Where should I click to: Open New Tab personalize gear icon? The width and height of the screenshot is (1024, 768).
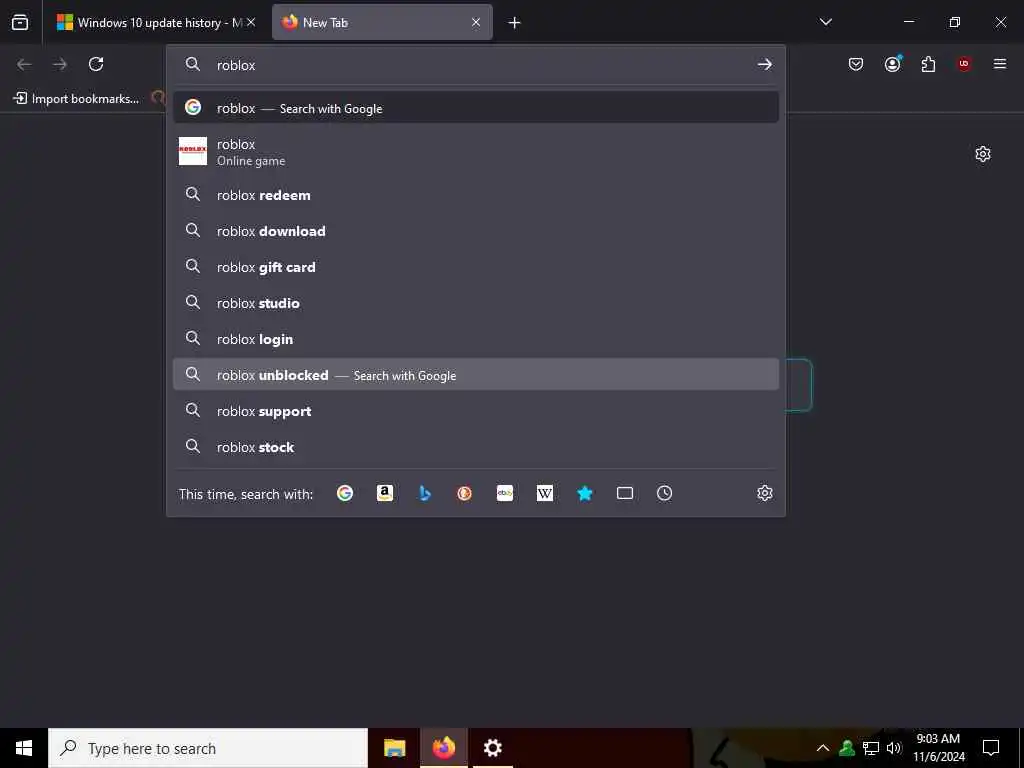(x=983, y=154)
